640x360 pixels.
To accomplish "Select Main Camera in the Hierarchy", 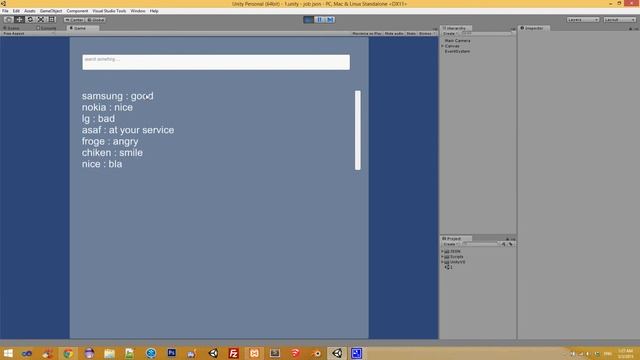I will coord(457,41).
